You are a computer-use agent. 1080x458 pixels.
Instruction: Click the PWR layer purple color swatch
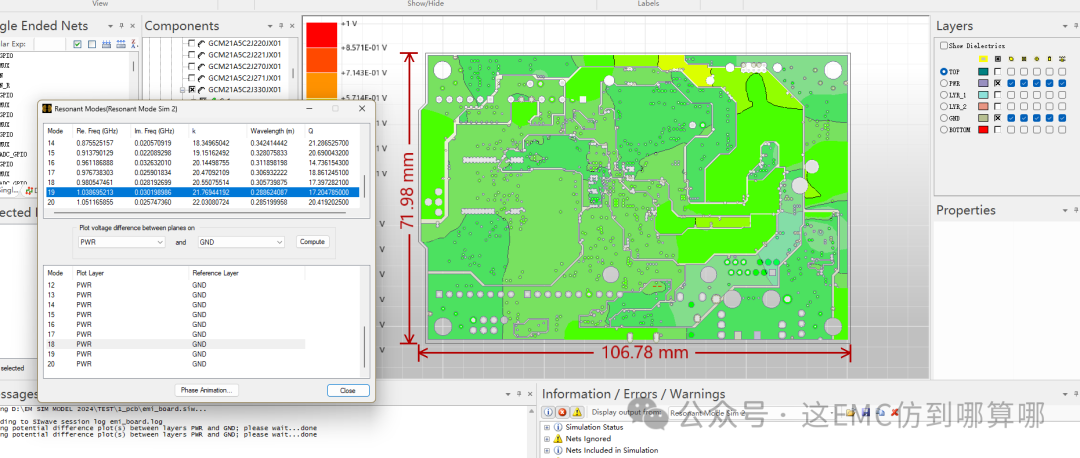click(x=983, y=83)
